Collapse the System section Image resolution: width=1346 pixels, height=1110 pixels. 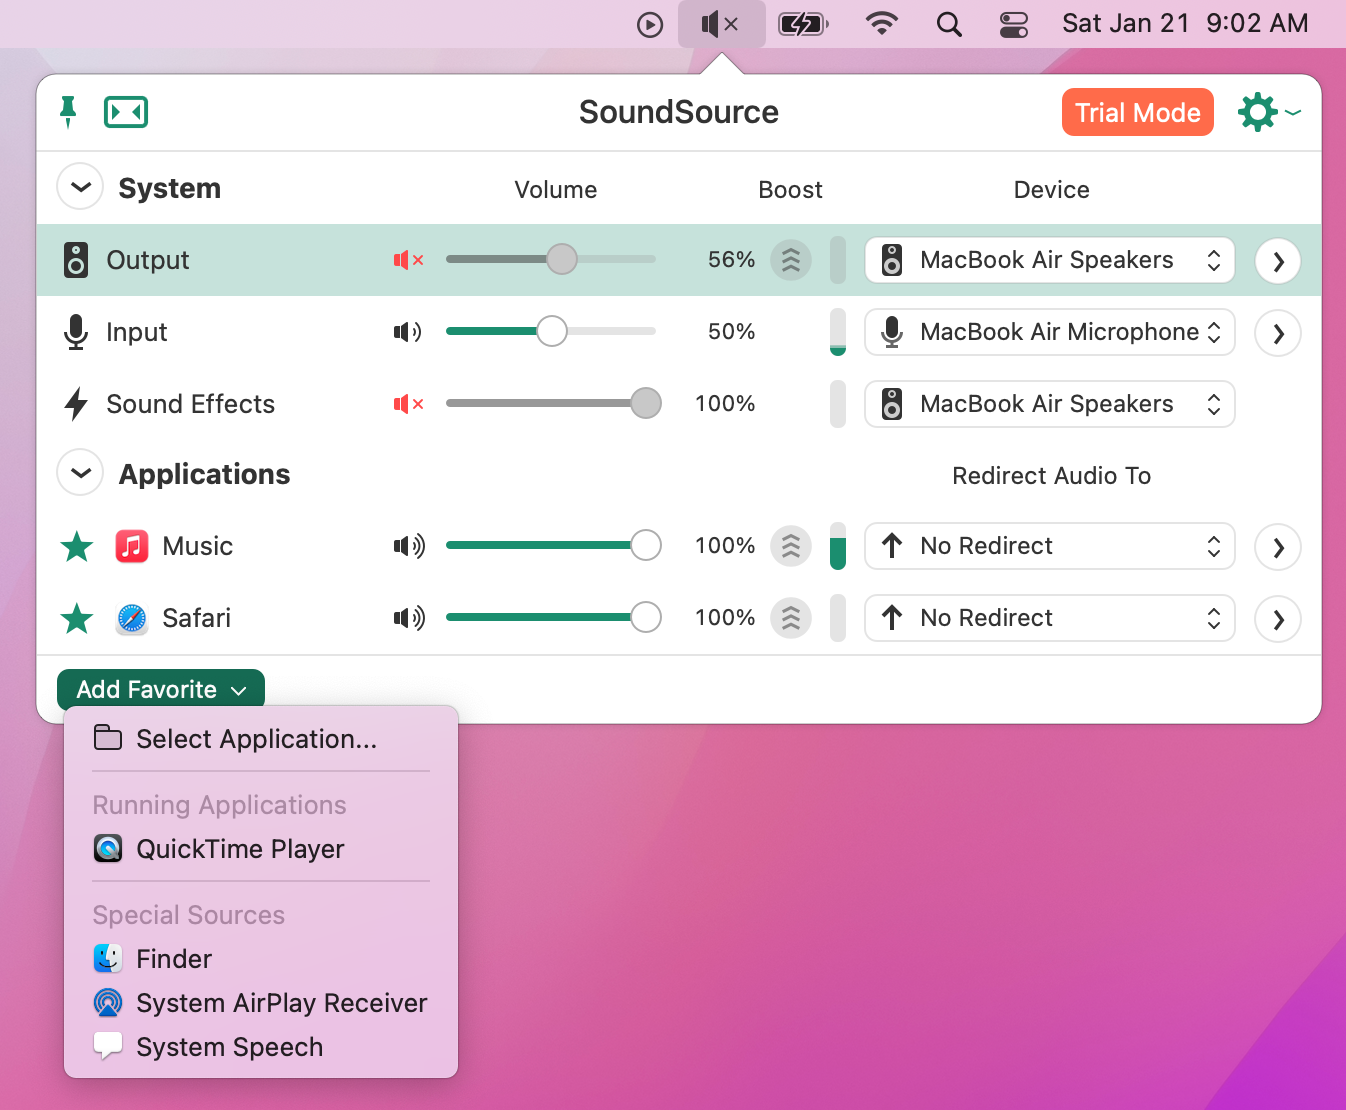(x=80, y=187)
